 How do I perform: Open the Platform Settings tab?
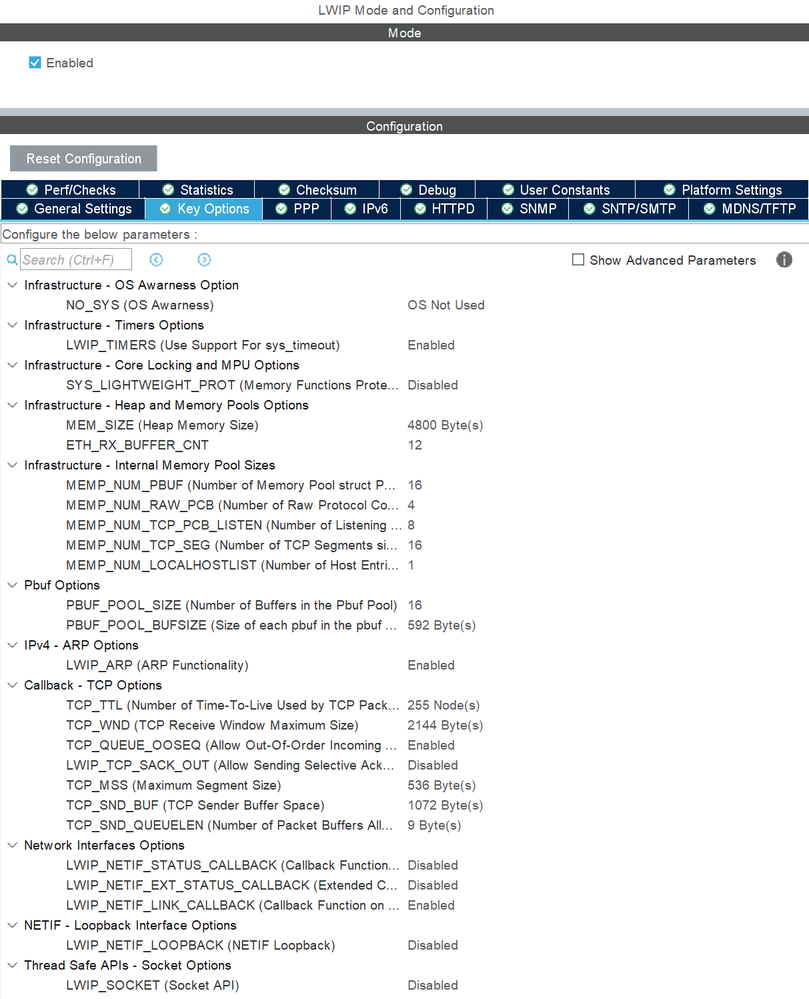point(722,190)
